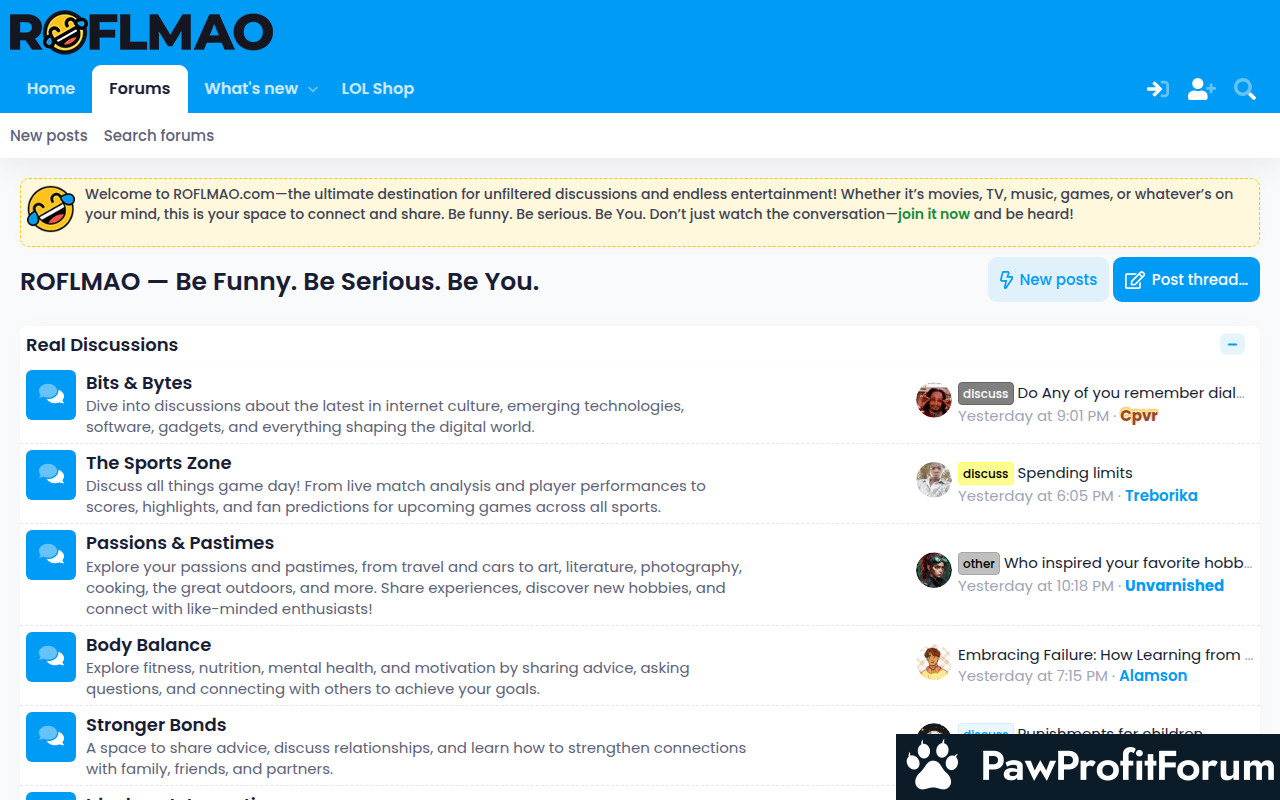
Task: Click the Passions & Pastimes forum chat icon
Action: [51, 555]
